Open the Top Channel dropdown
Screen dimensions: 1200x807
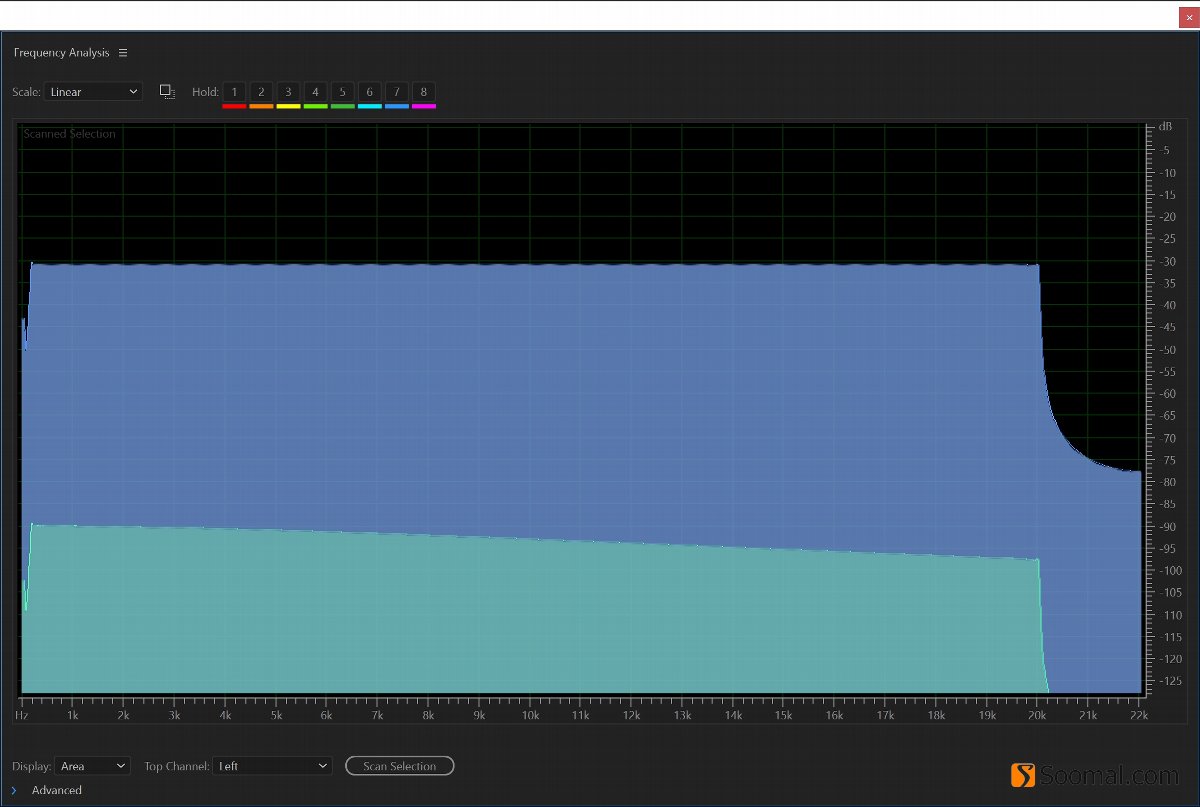pyautogui.click(x=273, y=766)
